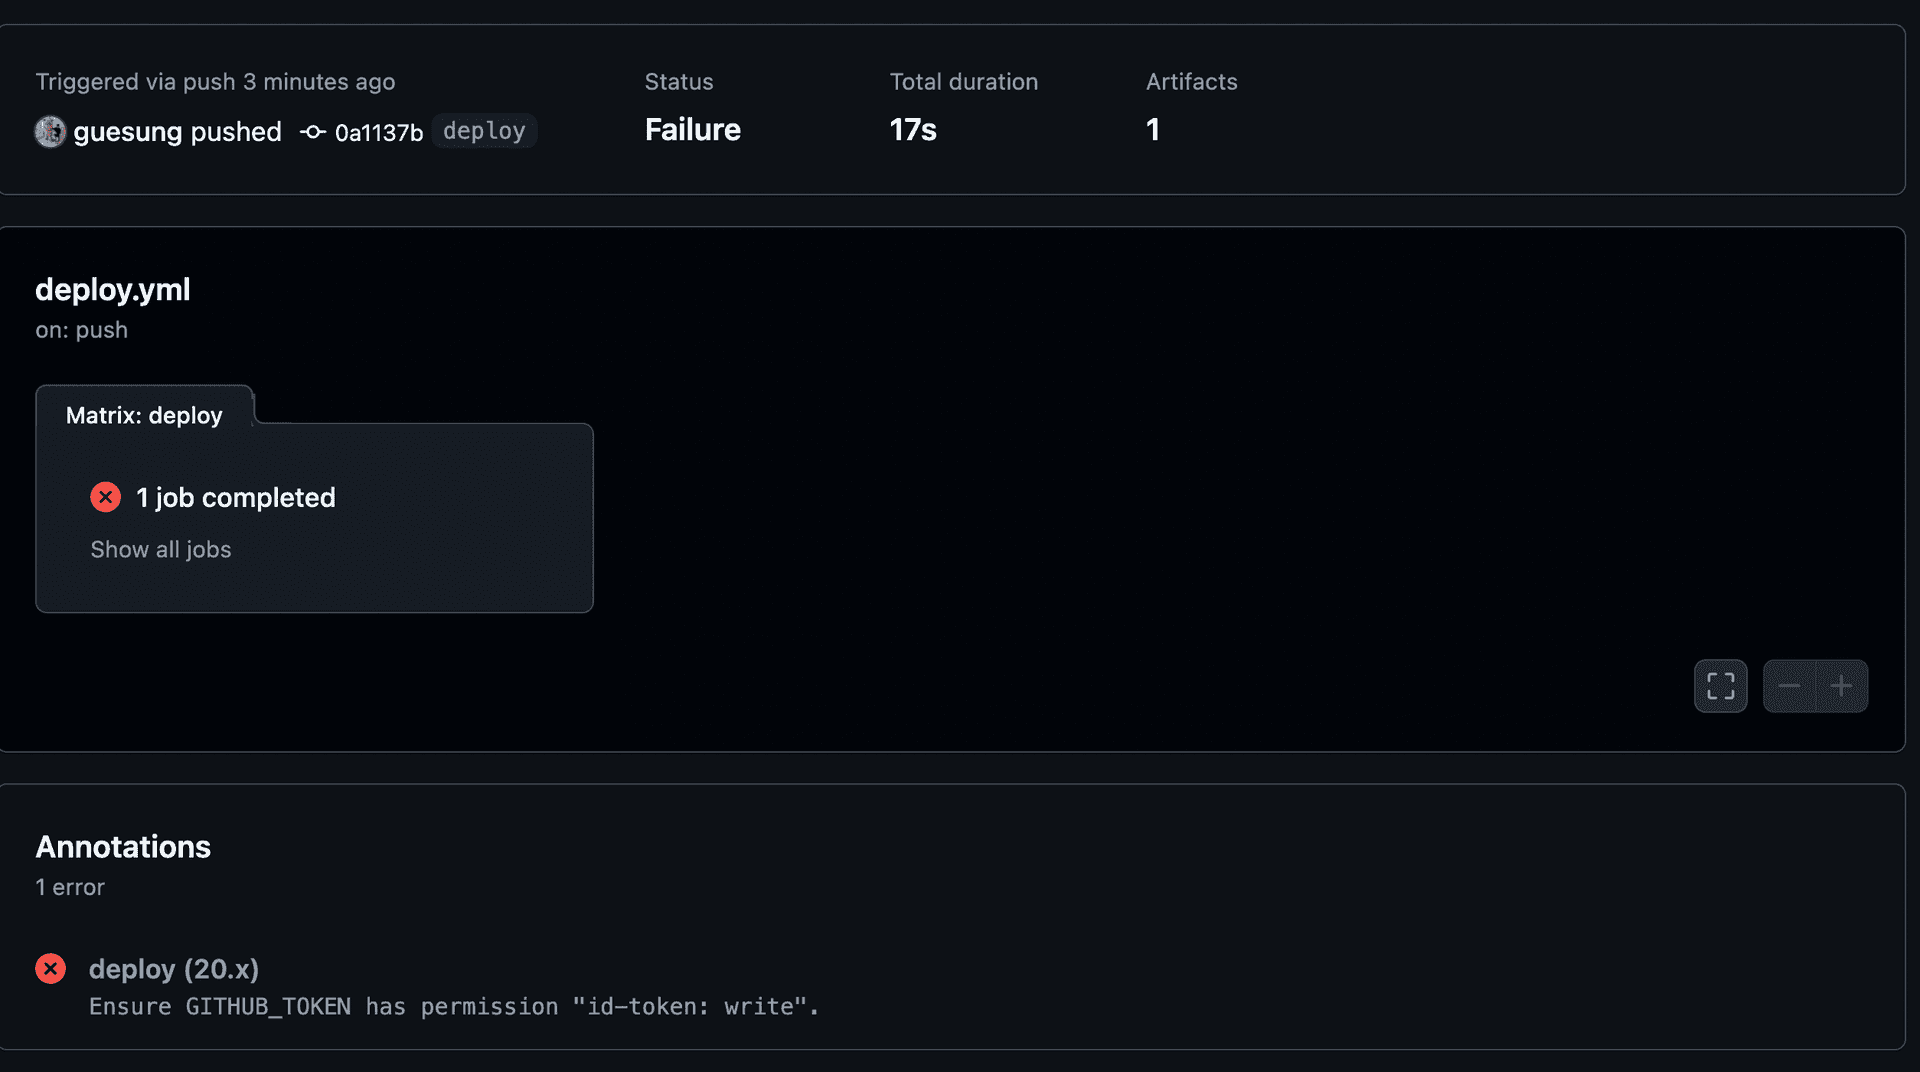The image size is (1920, 1072).
Task: Click the Artifacts count 1
Action: pos(1152,130)
